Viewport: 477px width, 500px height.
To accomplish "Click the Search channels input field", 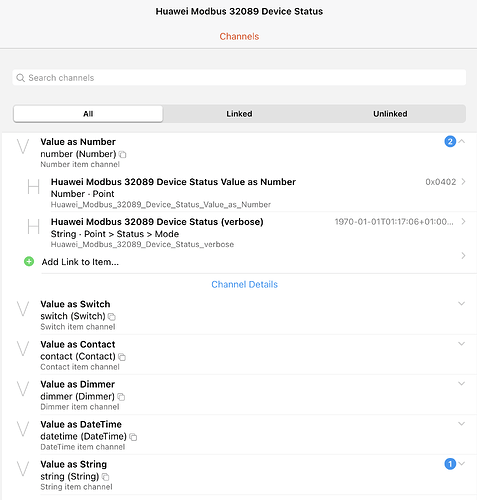I will [x=239, y=78].
